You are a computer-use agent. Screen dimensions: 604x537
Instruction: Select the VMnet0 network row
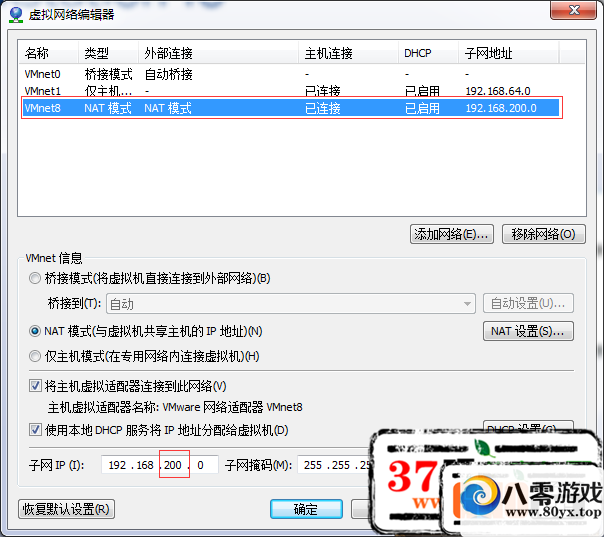coord(289,74)
